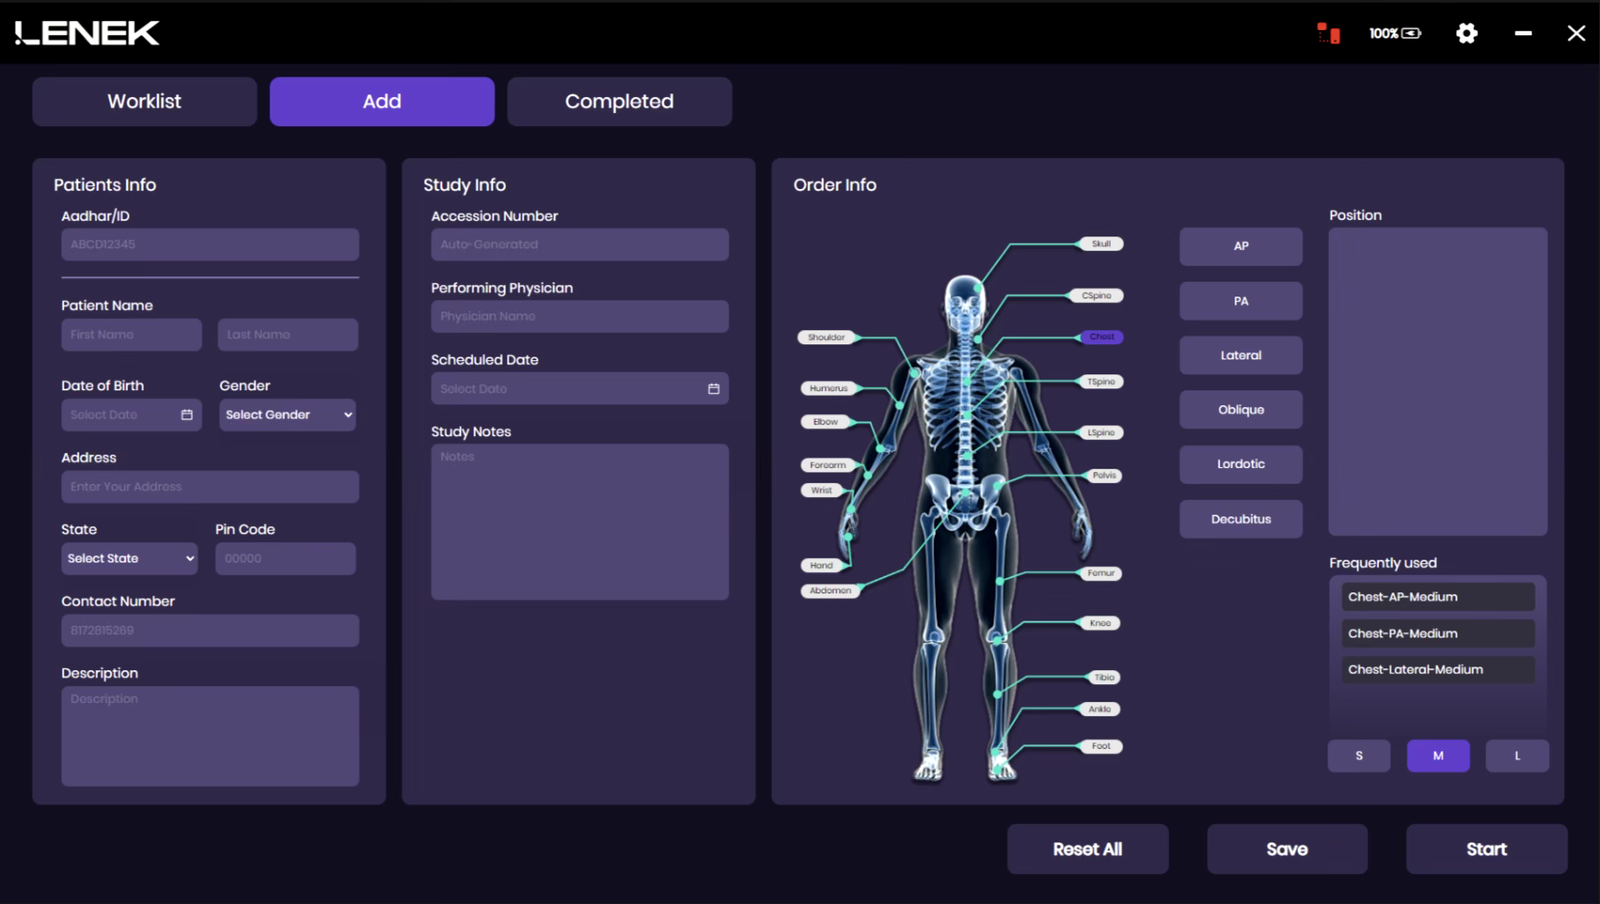Select the Shoulder body part label

click(826, 338)
